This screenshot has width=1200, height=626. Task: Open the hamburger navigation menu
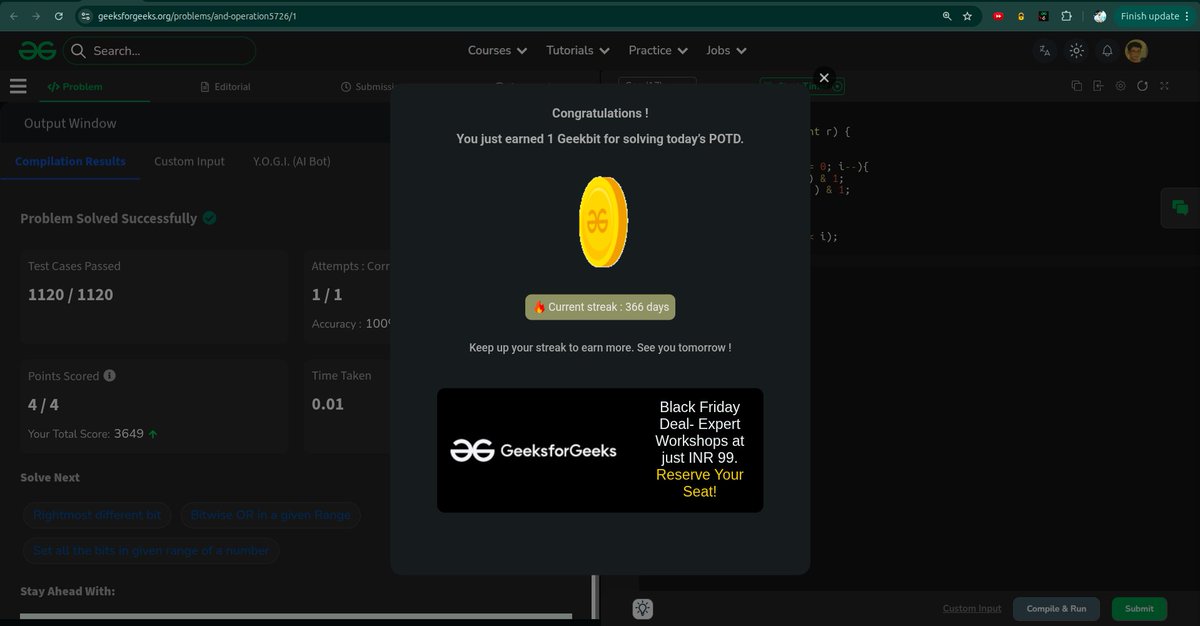click(18, 86)
